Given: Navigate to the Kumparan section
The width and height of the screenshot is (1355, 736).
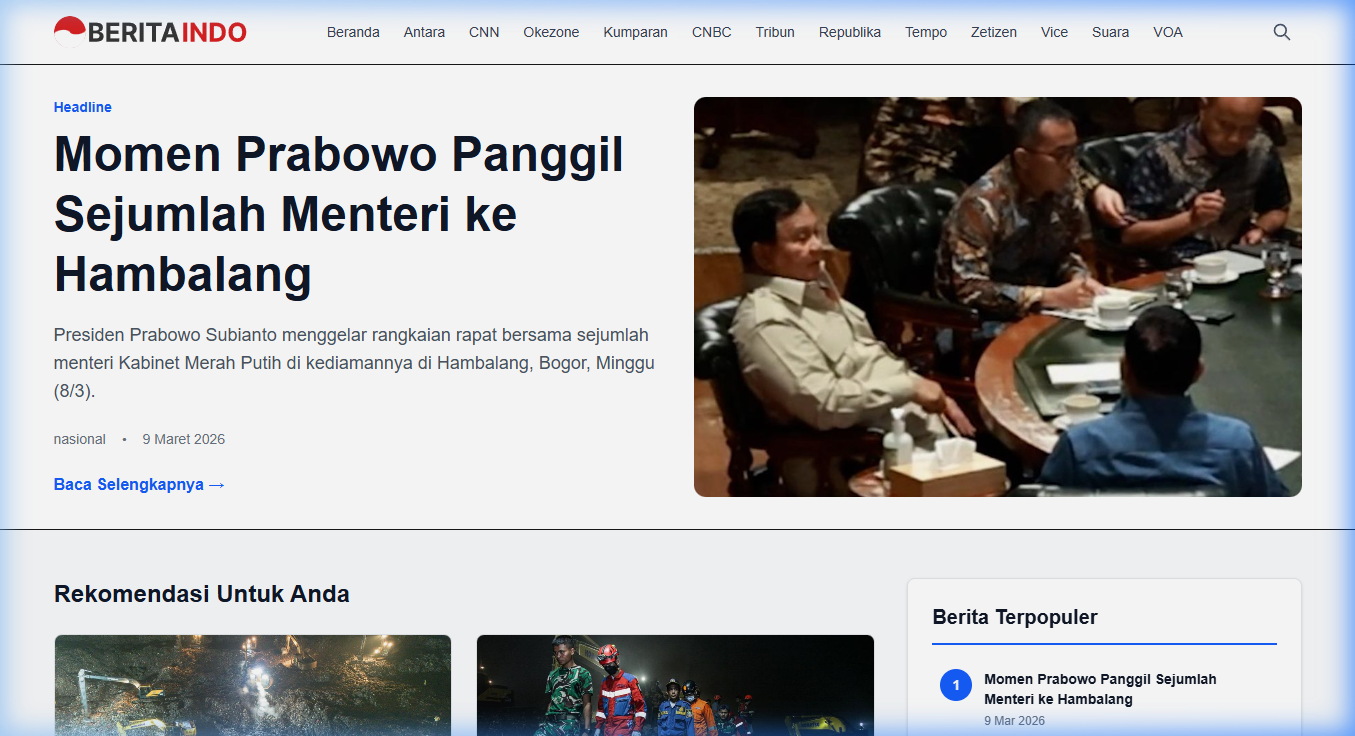Looking at the screenshot, I should pos(635,32).
